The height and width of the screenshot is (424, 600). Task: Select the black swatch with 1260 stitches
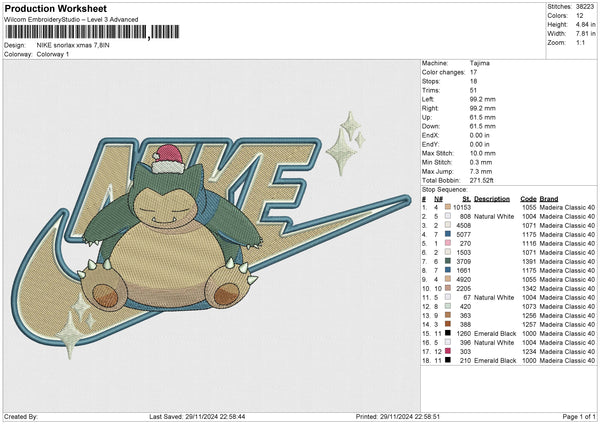450,333
